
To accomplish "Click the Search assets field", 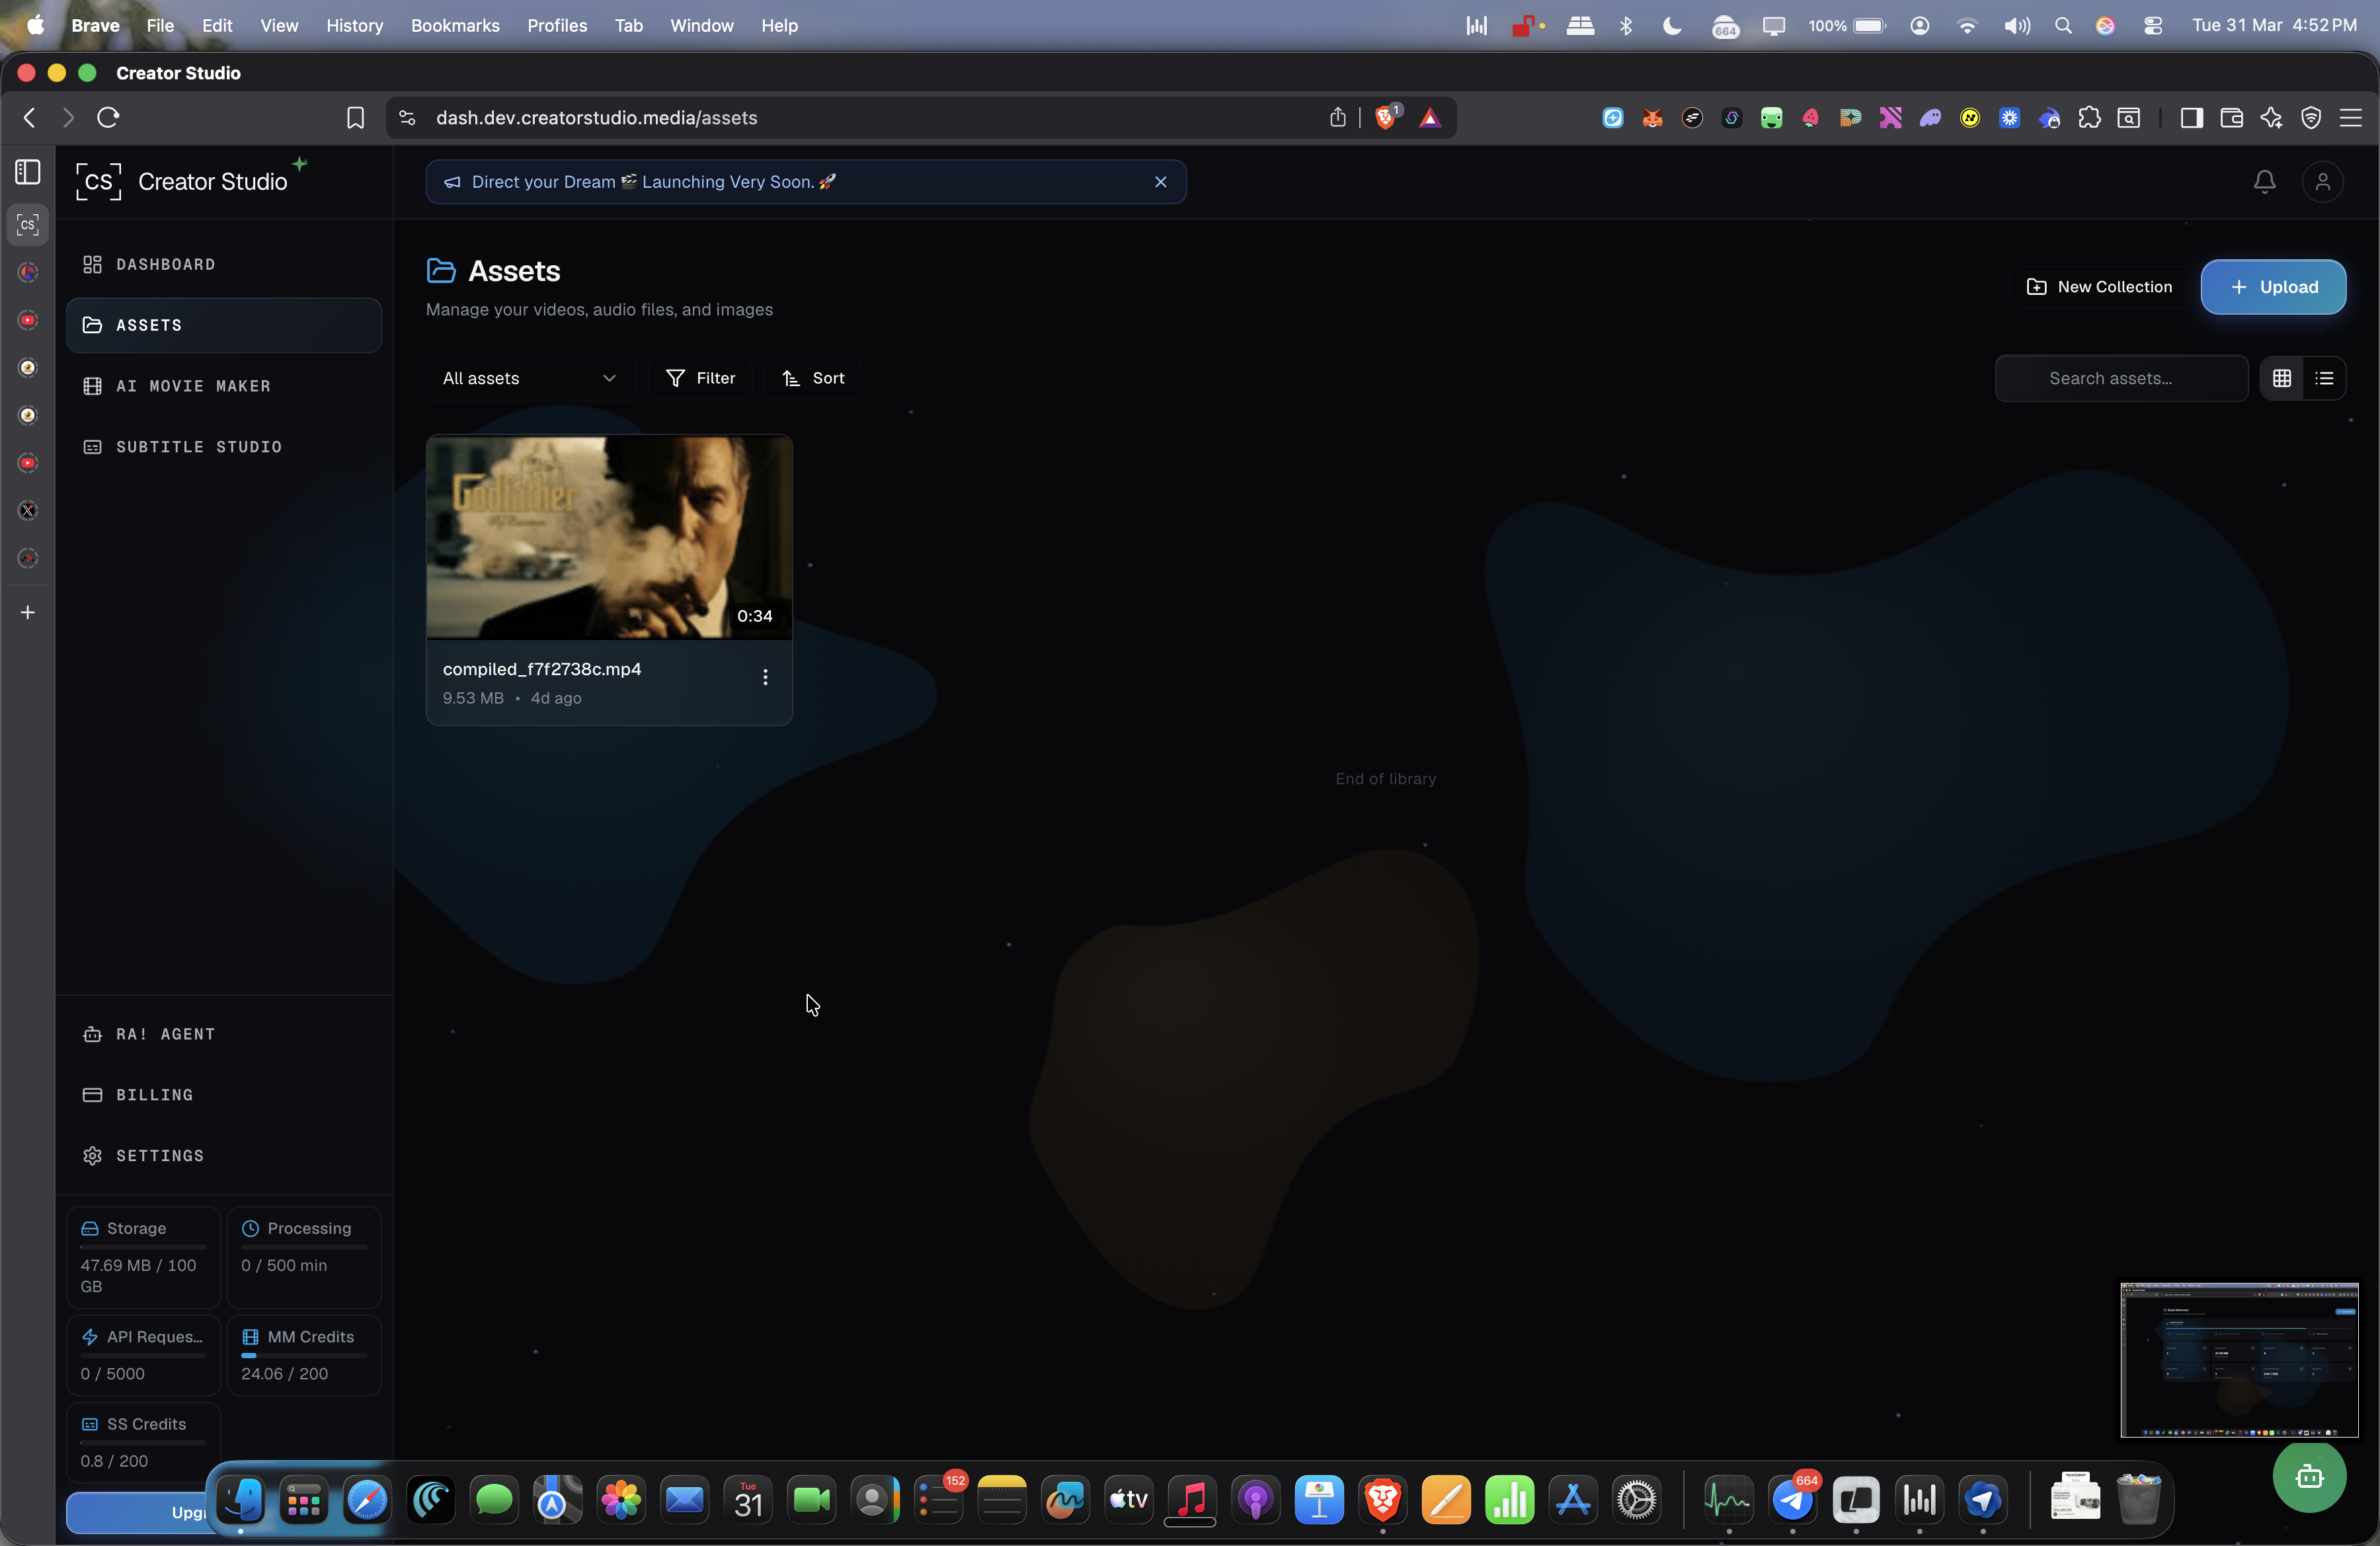I will click(2121, 378).
